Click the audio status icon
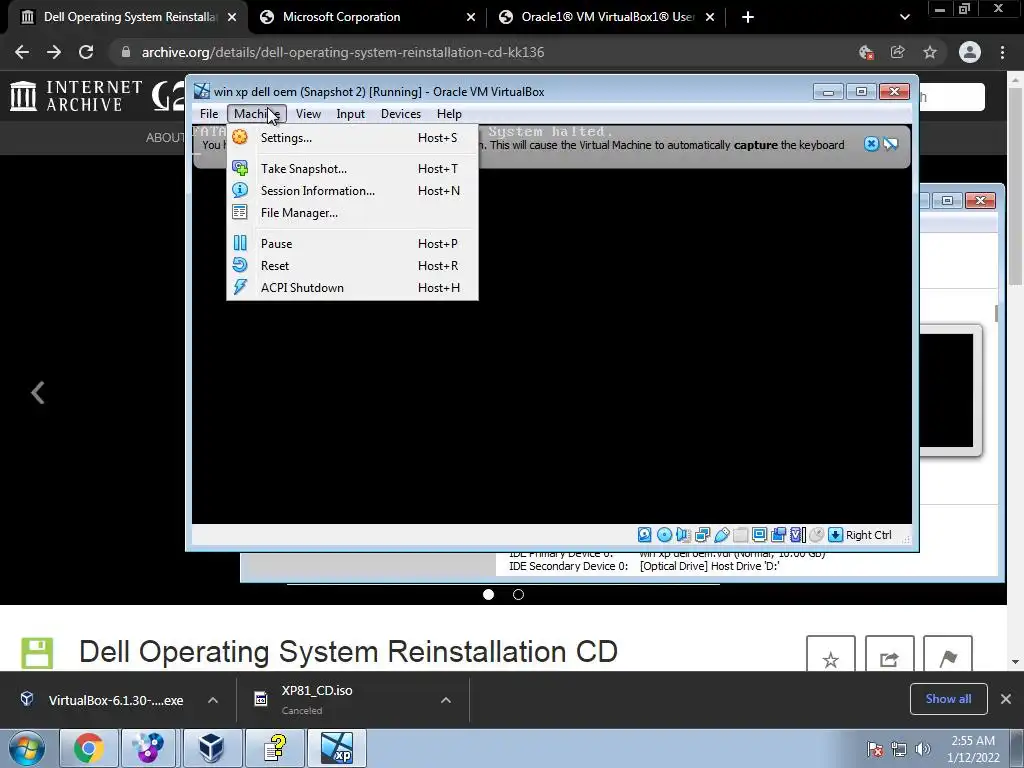Viewport: 1024px width, 768px height. [683, 535]
